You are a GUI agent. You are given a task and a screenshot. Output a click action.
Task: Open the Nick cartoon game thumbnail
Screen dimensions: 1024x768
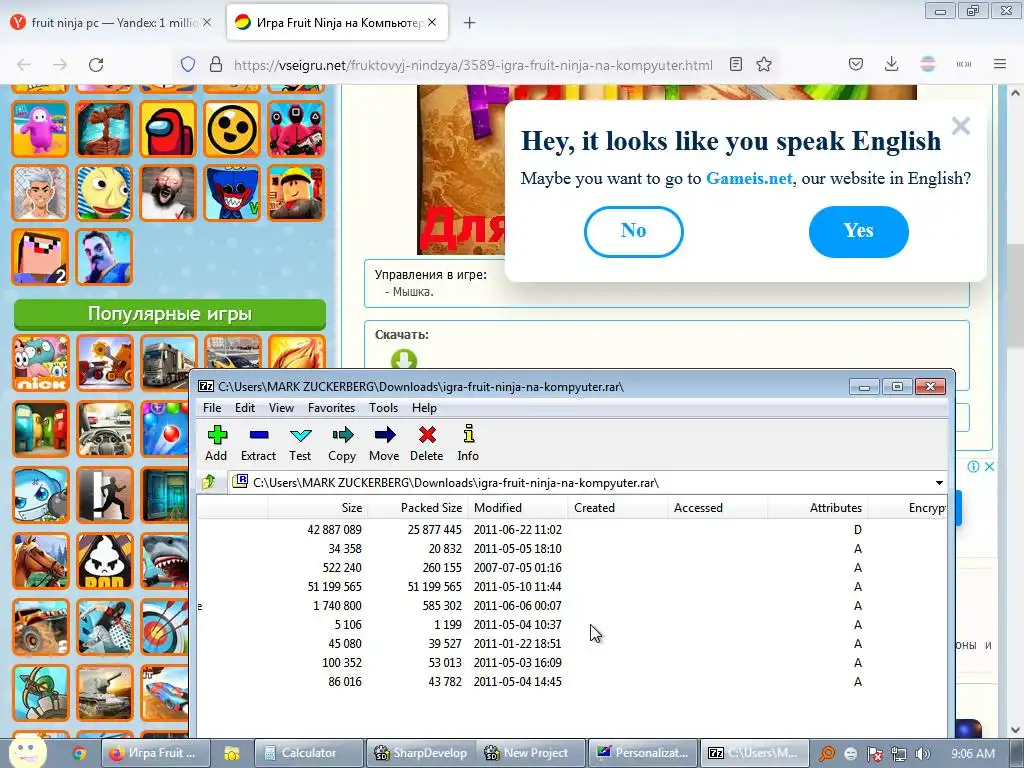pyautogui.click(x=40, y=363)
